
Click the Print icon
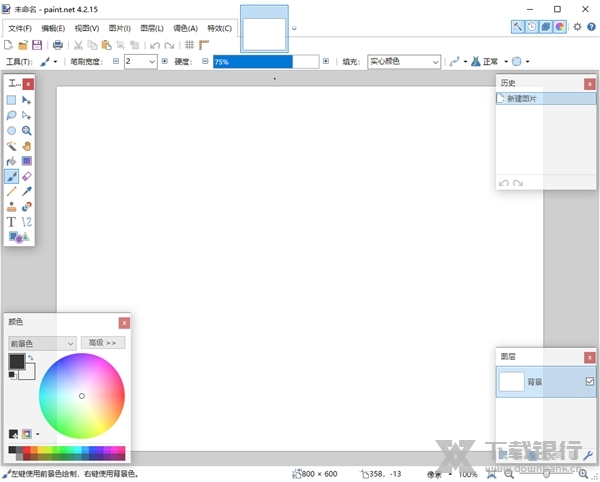coord(58,45)
